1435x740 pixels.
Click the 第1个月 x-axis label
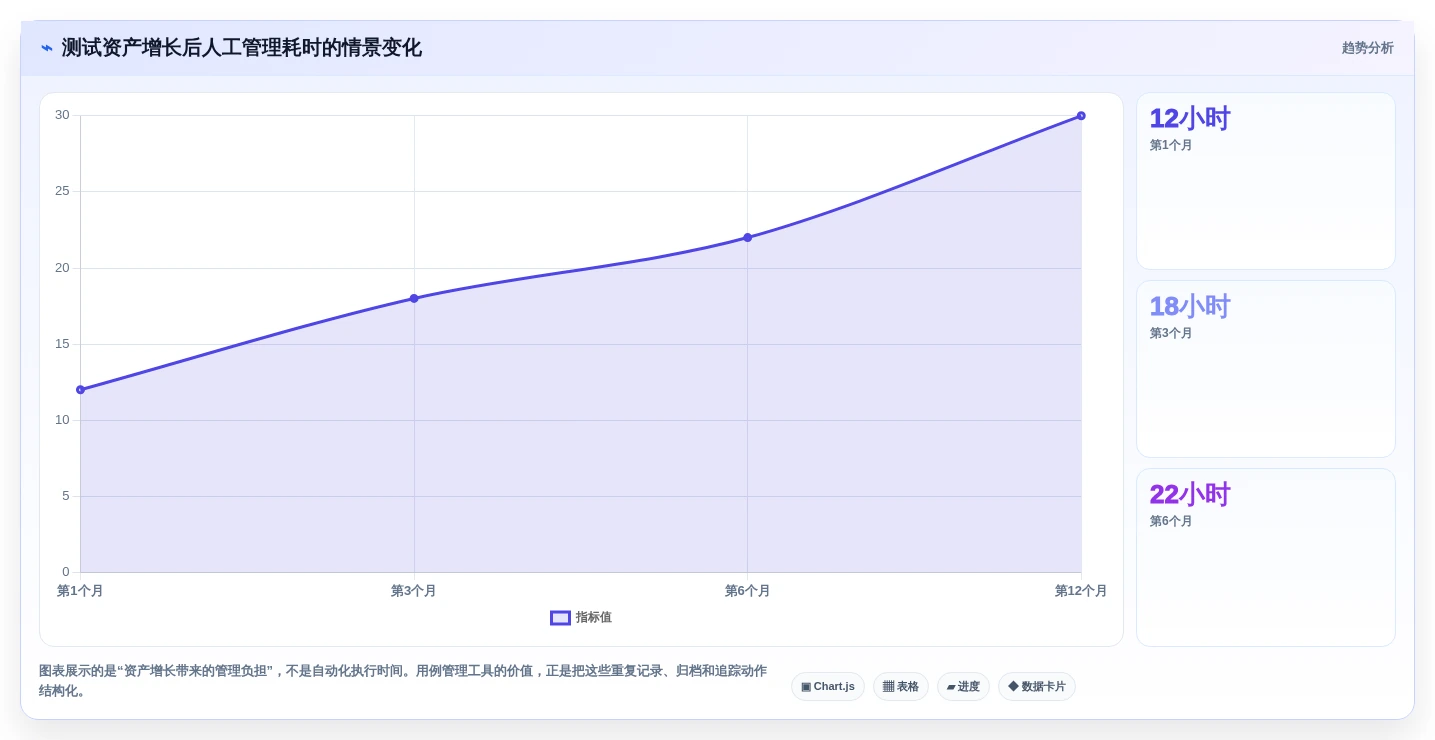[x=80, y=591]
